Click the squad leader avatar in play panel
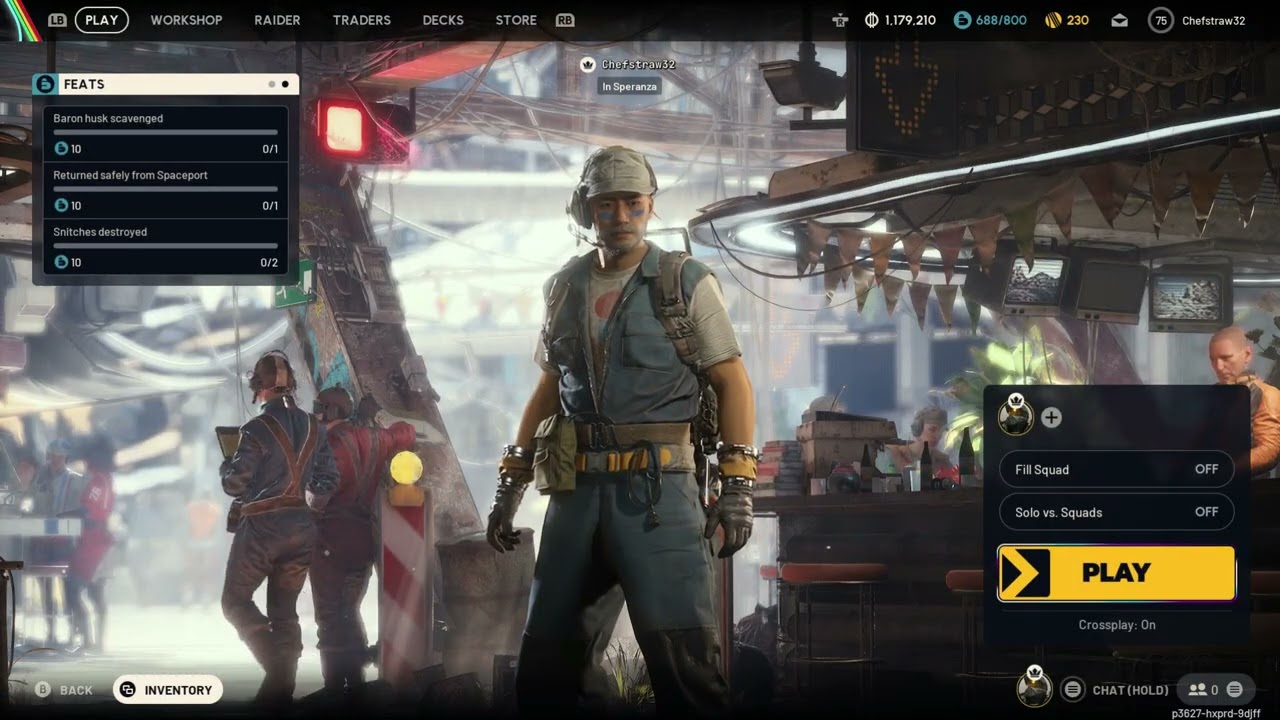Image resolution: width=1280 pixels, height=720 pixels. coord(1016,416)
